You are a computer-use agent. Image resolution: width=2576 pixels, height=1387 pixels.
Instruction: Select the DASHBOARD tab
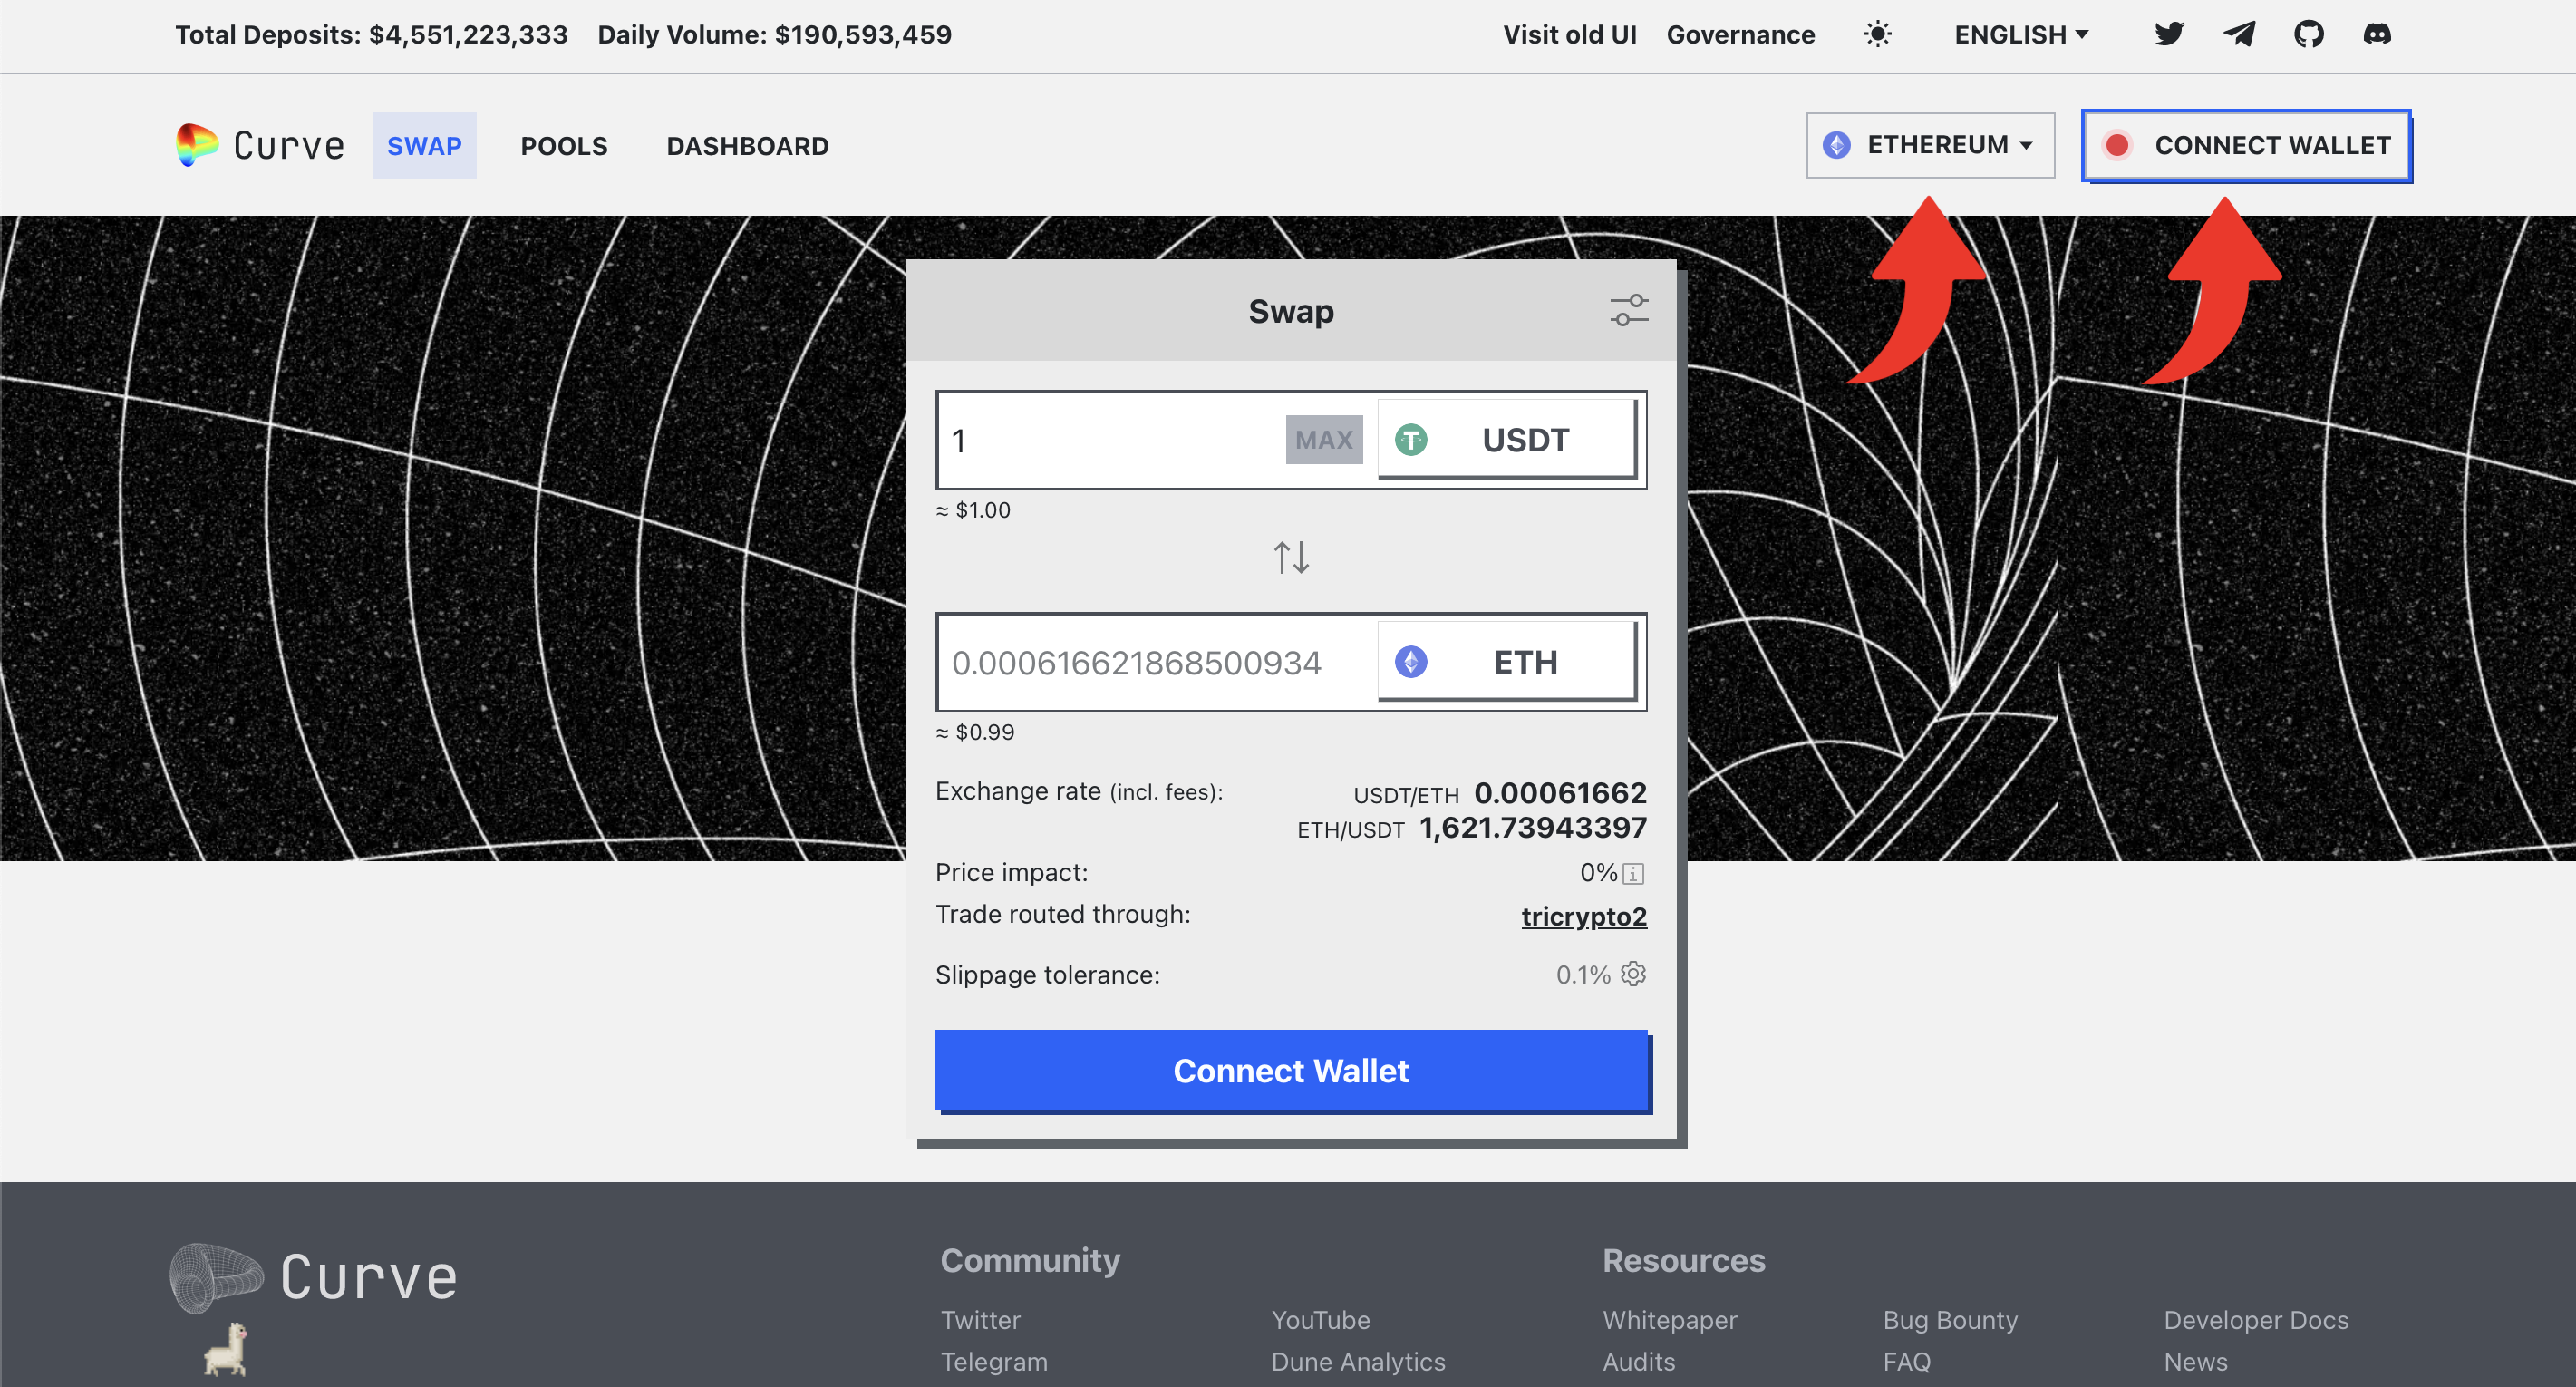point(747,146)
